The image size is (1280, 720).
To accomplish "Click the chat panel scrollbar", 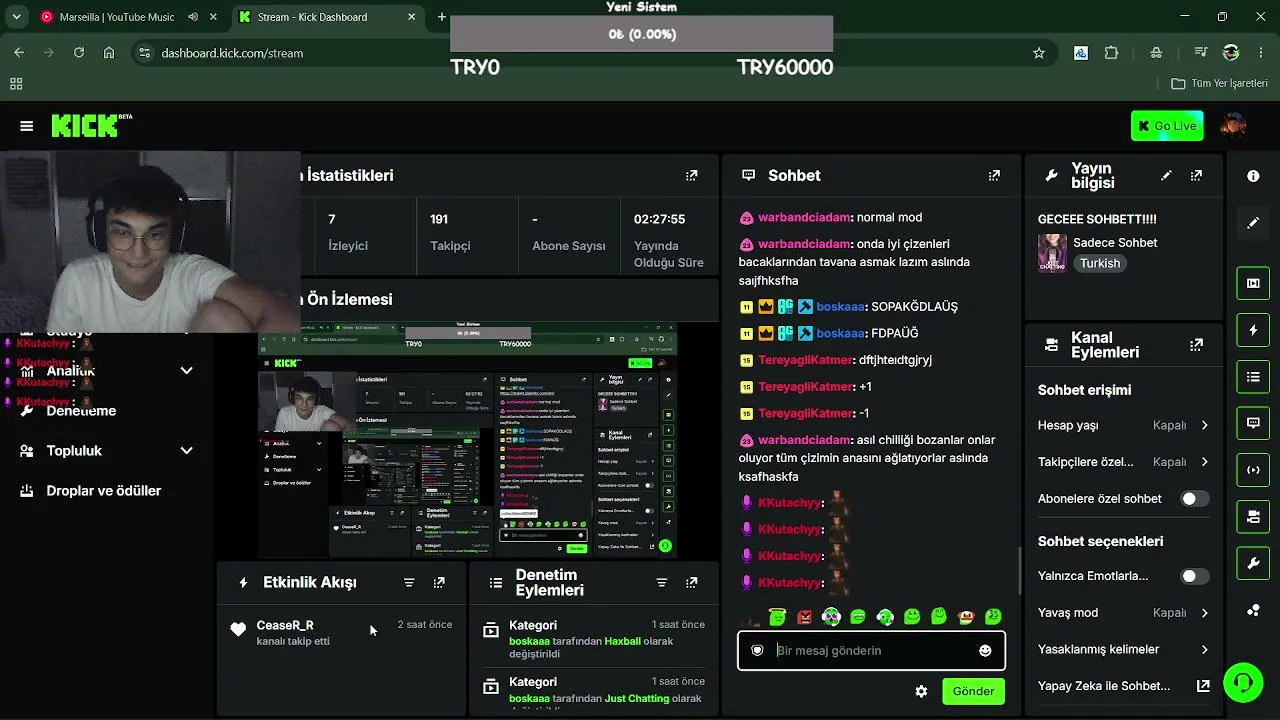I will pyautogui.click(x=1020, y=570).
